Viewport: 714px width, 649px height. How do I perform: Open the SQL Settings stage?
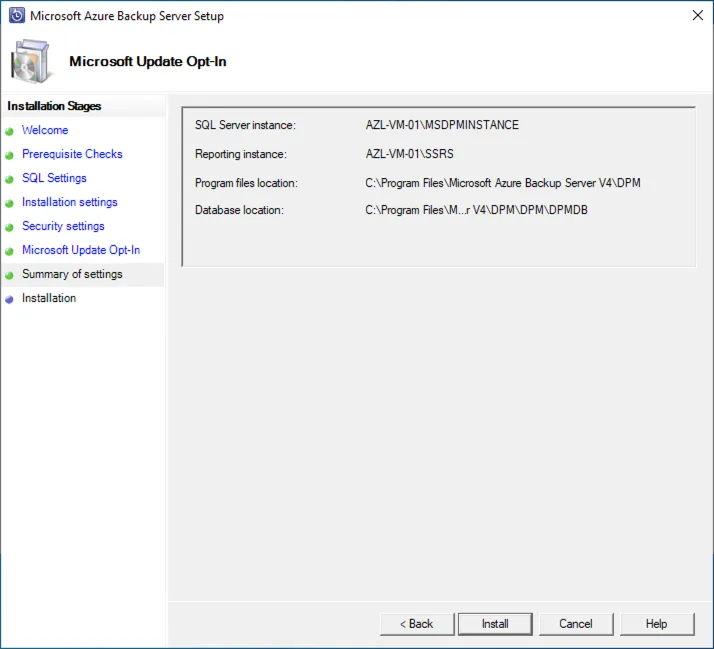click(54, 178)
